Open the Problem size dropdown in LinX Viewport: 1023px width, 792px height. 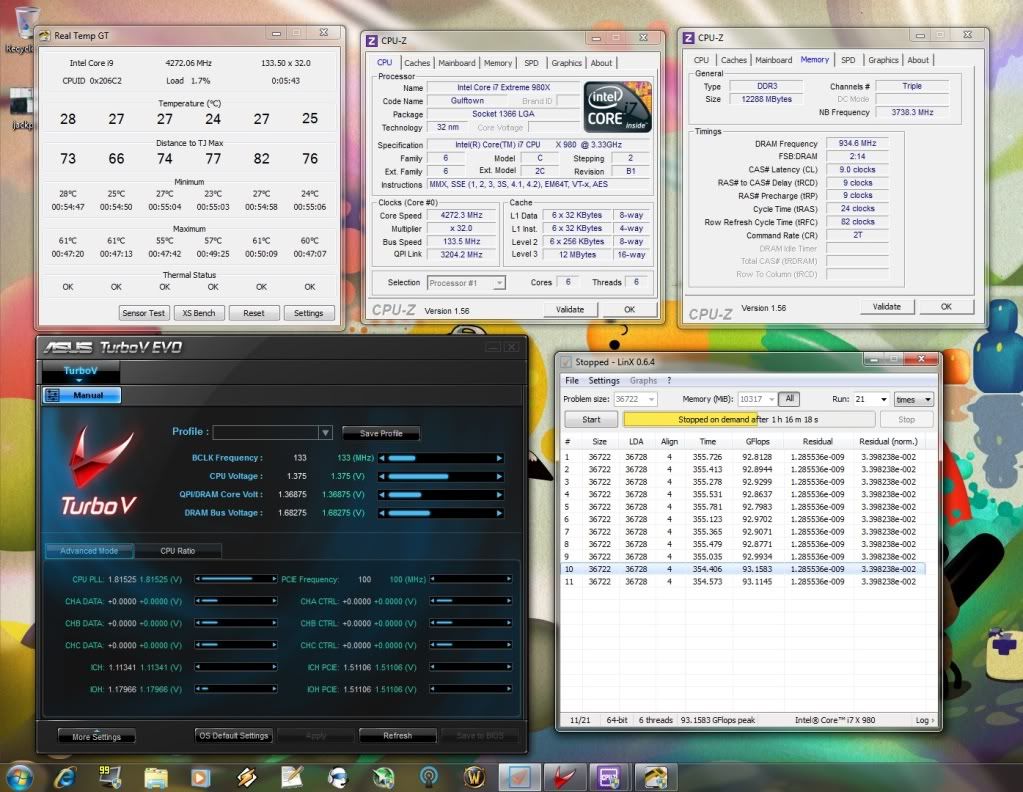point(651,399)
